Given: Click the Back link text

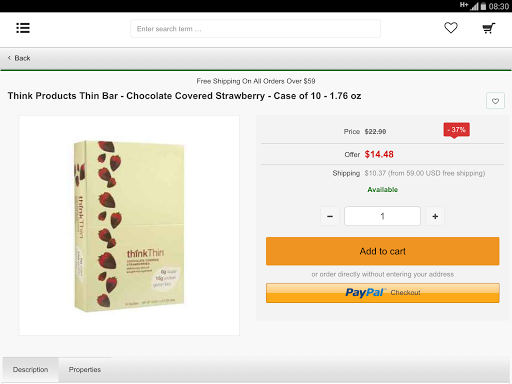Looking at the screenshot, I should pyautogui.click(x=22, y=58).
